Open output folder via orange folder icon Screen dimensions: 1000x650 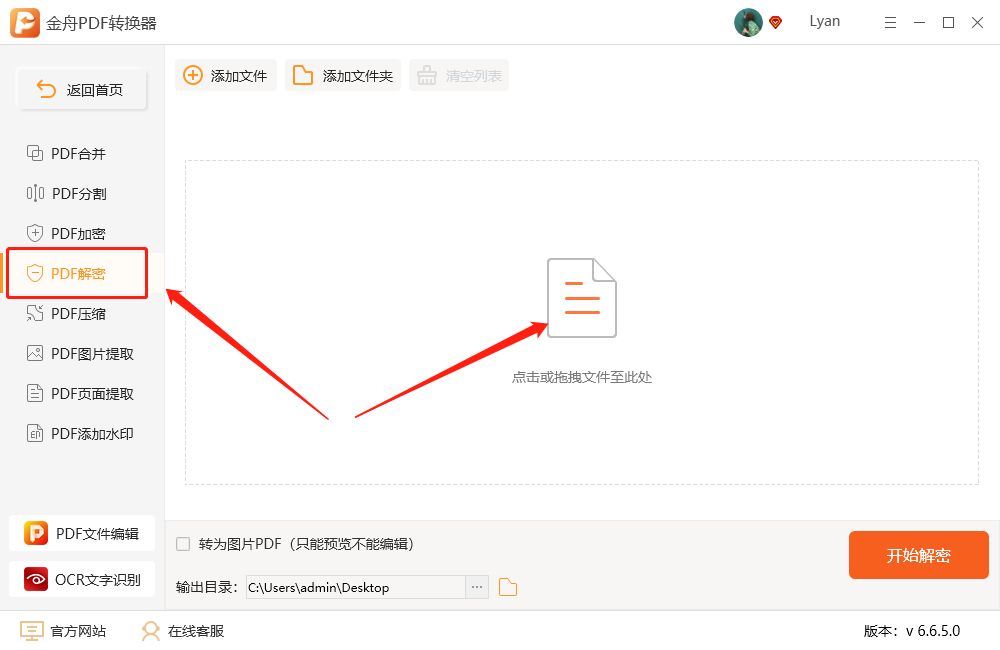click(508, 587)
